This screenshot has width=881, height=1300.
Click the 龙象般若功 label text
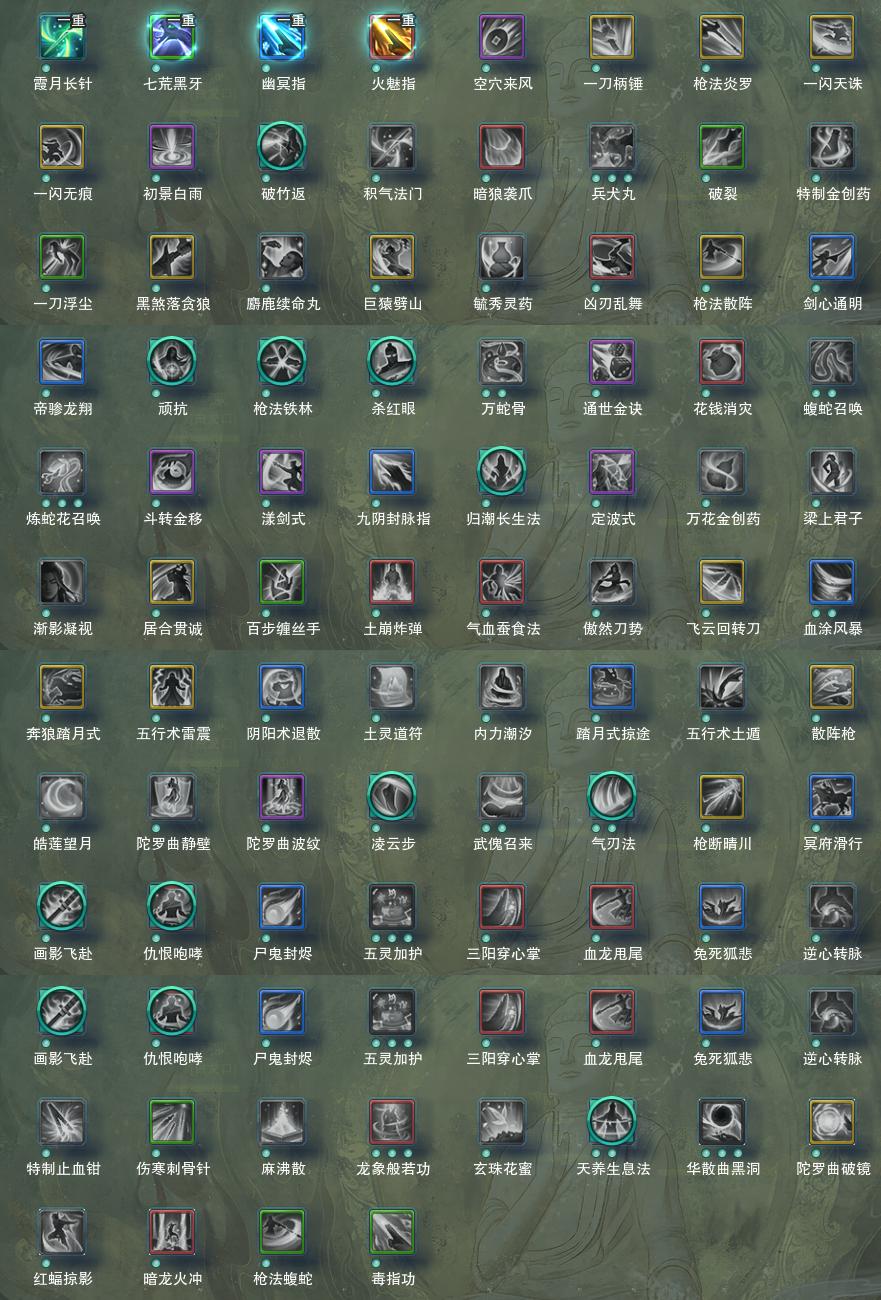pyautogui.click(x=393, y=1169)
